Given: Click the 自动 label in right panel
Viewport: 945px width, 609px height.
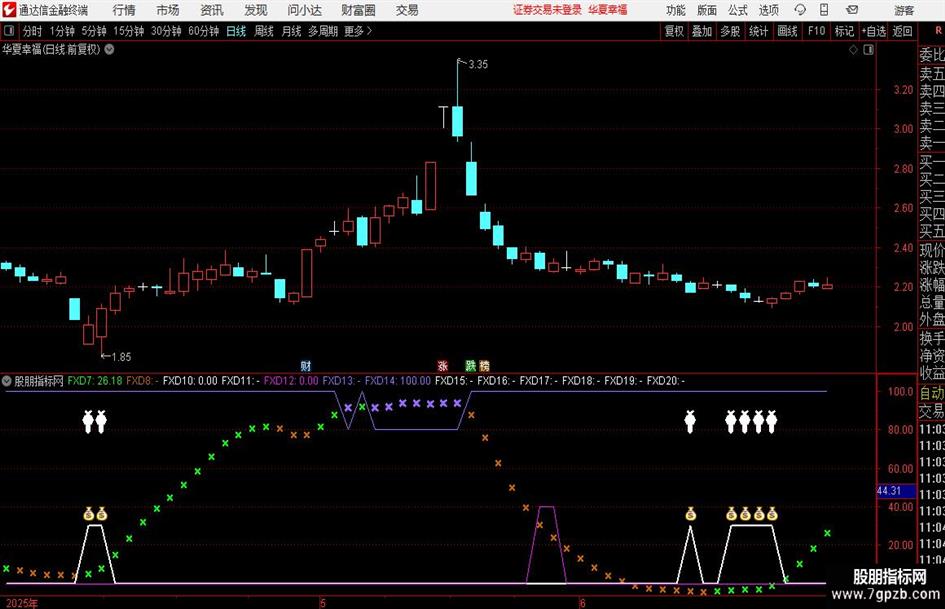Looking at the screenshot, I should (932, 393).
